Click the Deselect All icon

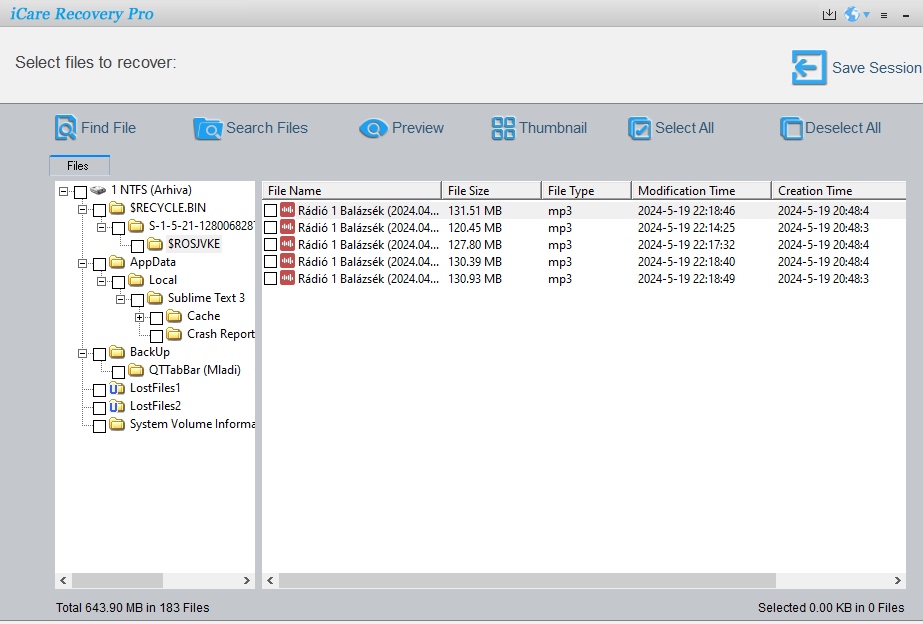791,128
